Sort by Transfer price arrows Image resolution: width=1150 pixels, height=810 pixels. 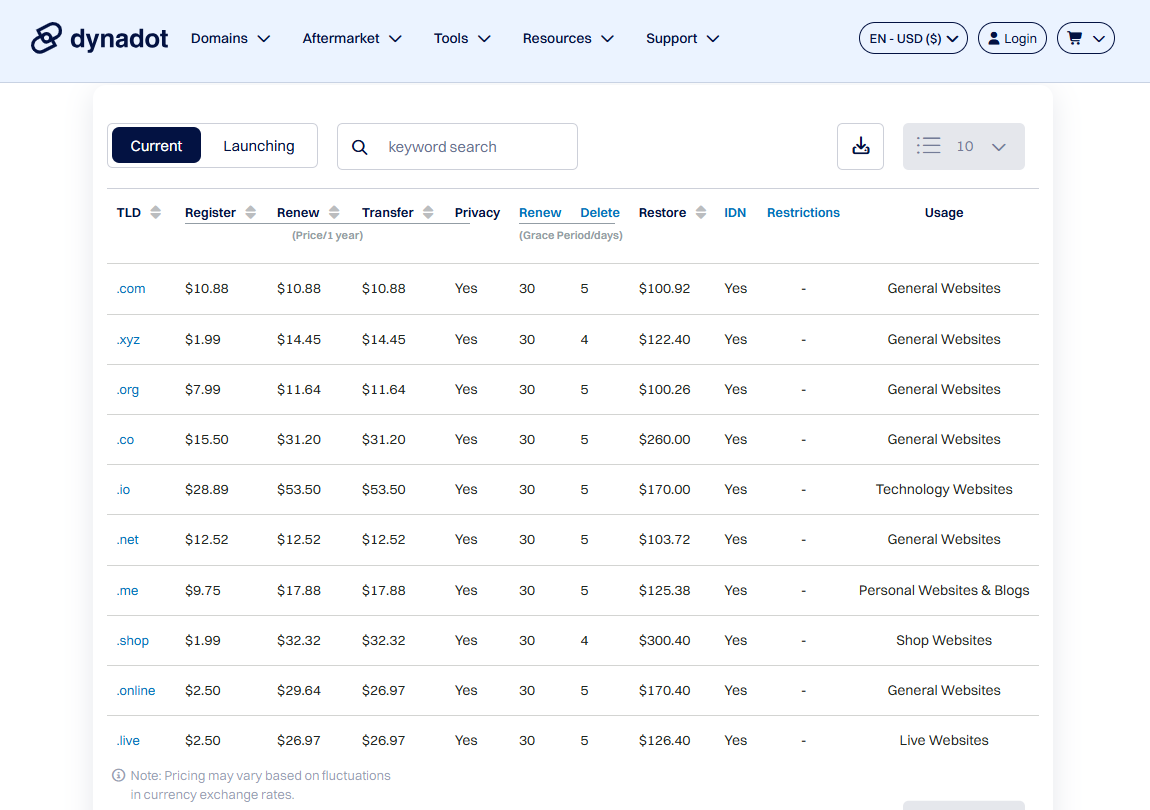(428, 212)
